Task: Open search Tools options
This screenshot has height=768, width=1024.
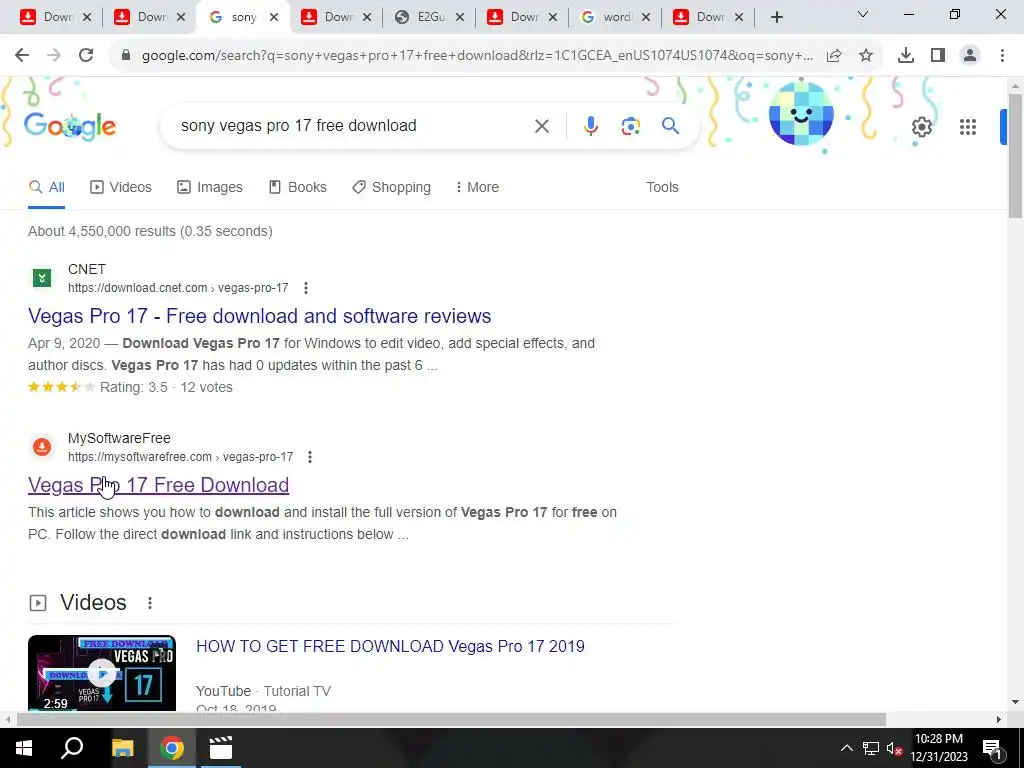Action: point(662,187)
